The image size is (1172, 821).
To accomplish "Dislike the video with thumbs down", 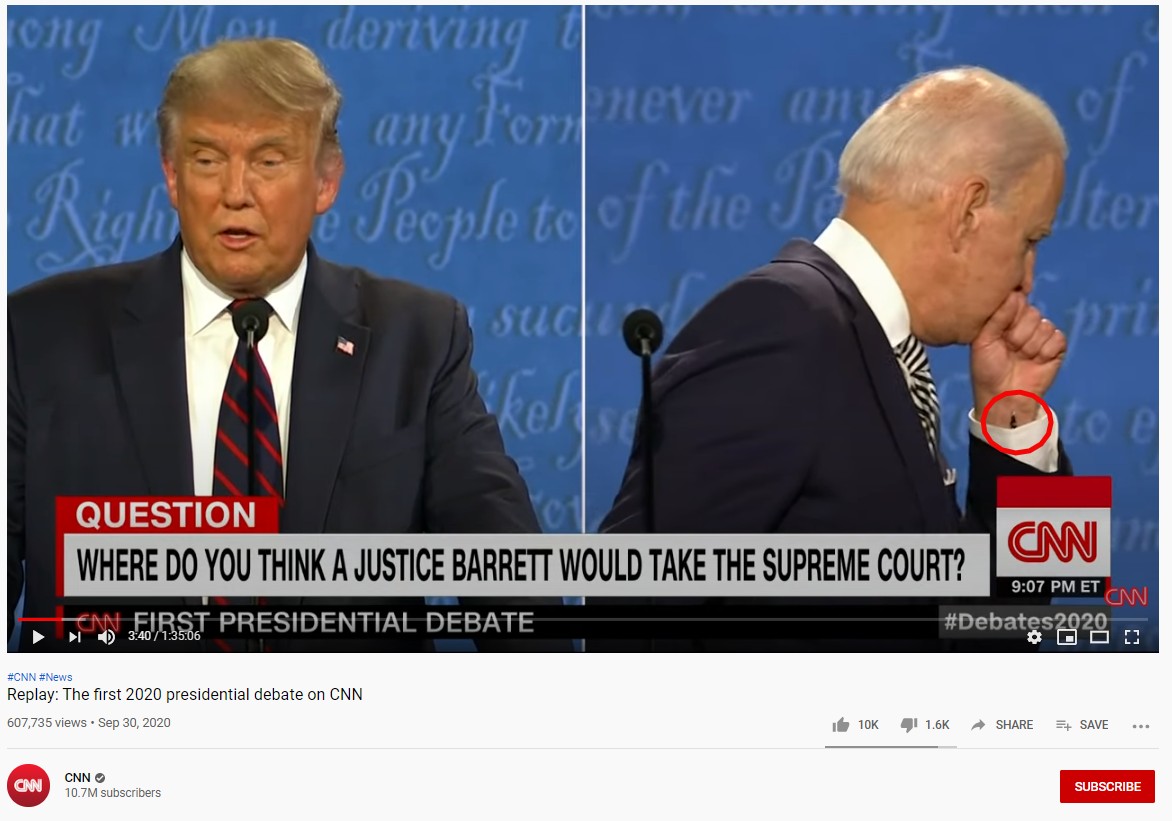I will click(x=925, y=725).
